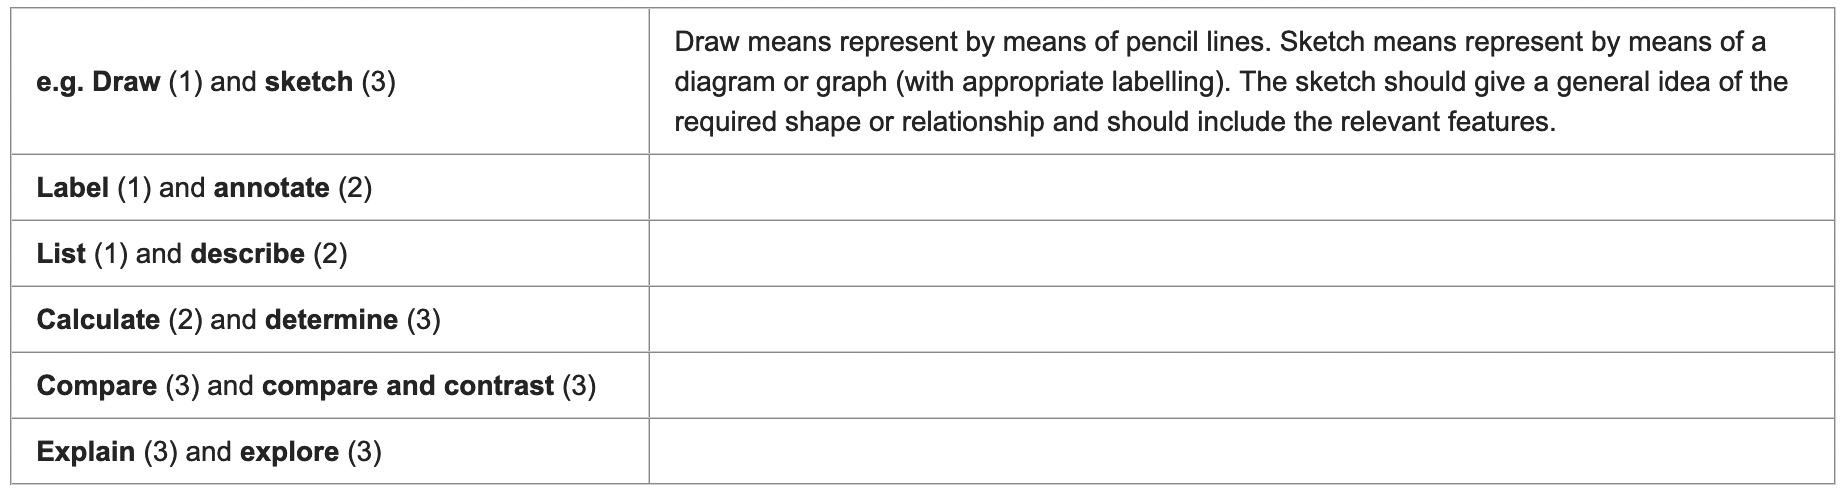Click the bold word "Compare" starting the fifth row
The height and width of the screenshot is (496, 1844).
point(97,386)
